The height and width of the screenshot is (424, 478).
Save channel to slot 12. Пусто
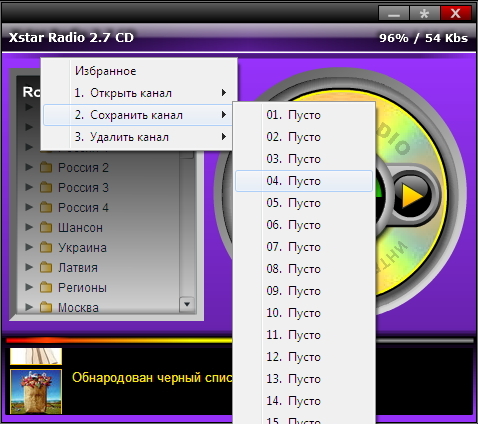[304, 357]
